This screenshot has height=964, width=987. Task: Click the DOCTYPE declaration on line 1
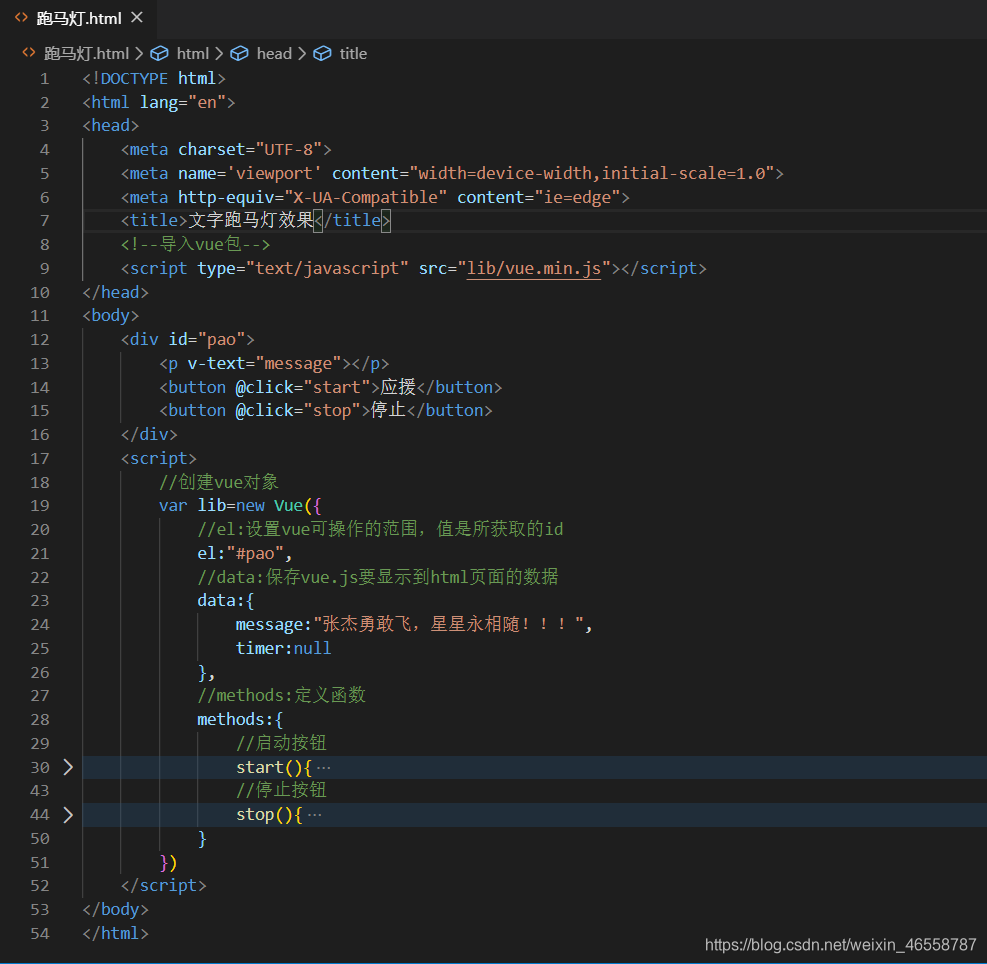point(154,79)
